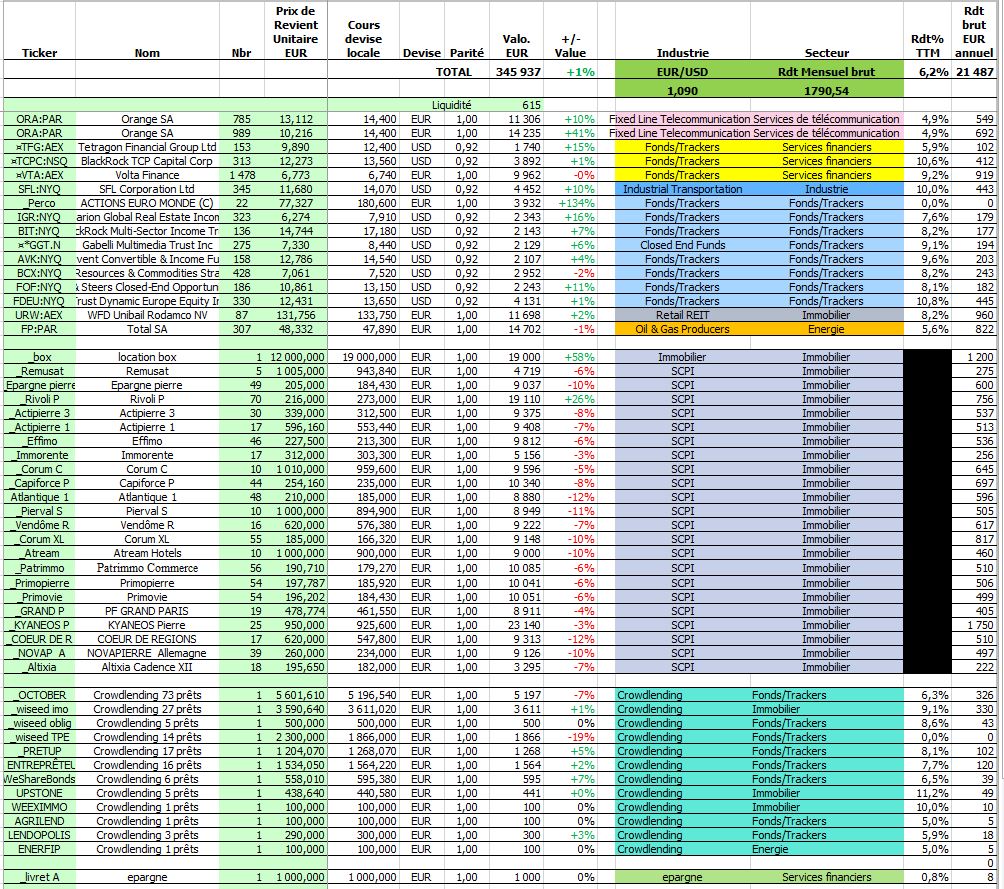The image size is (1004, 889).
Task: Click the ¤TFG:AEX ticker cell
Action: [39, 147]
